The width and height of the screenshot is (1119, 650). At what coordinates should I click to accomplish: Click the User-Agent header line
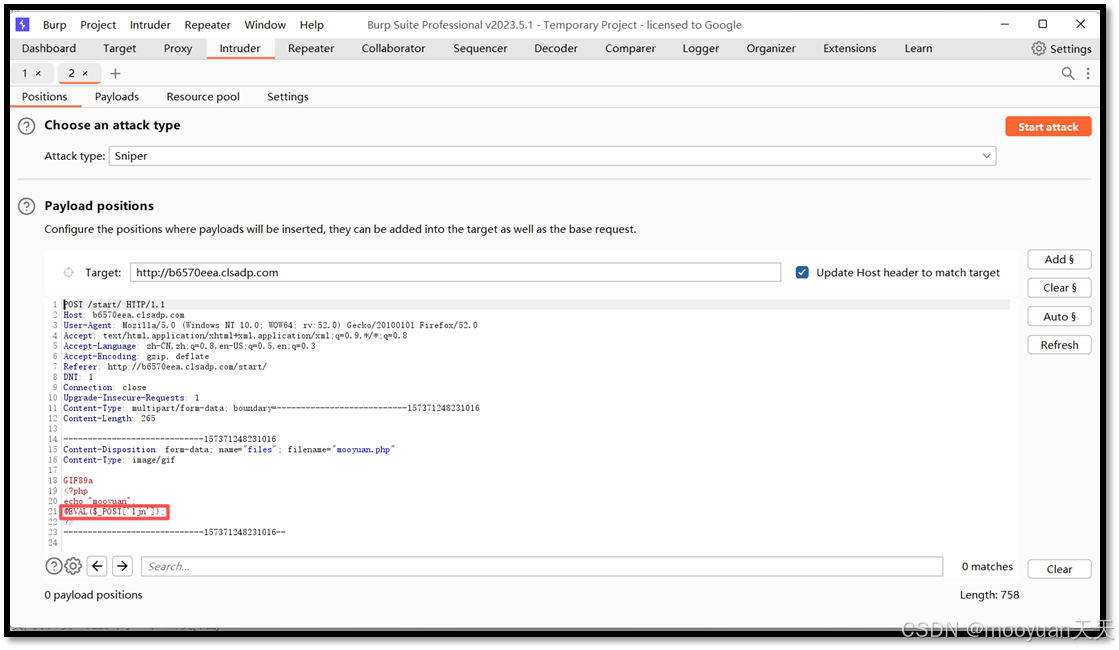coord(270,325)
